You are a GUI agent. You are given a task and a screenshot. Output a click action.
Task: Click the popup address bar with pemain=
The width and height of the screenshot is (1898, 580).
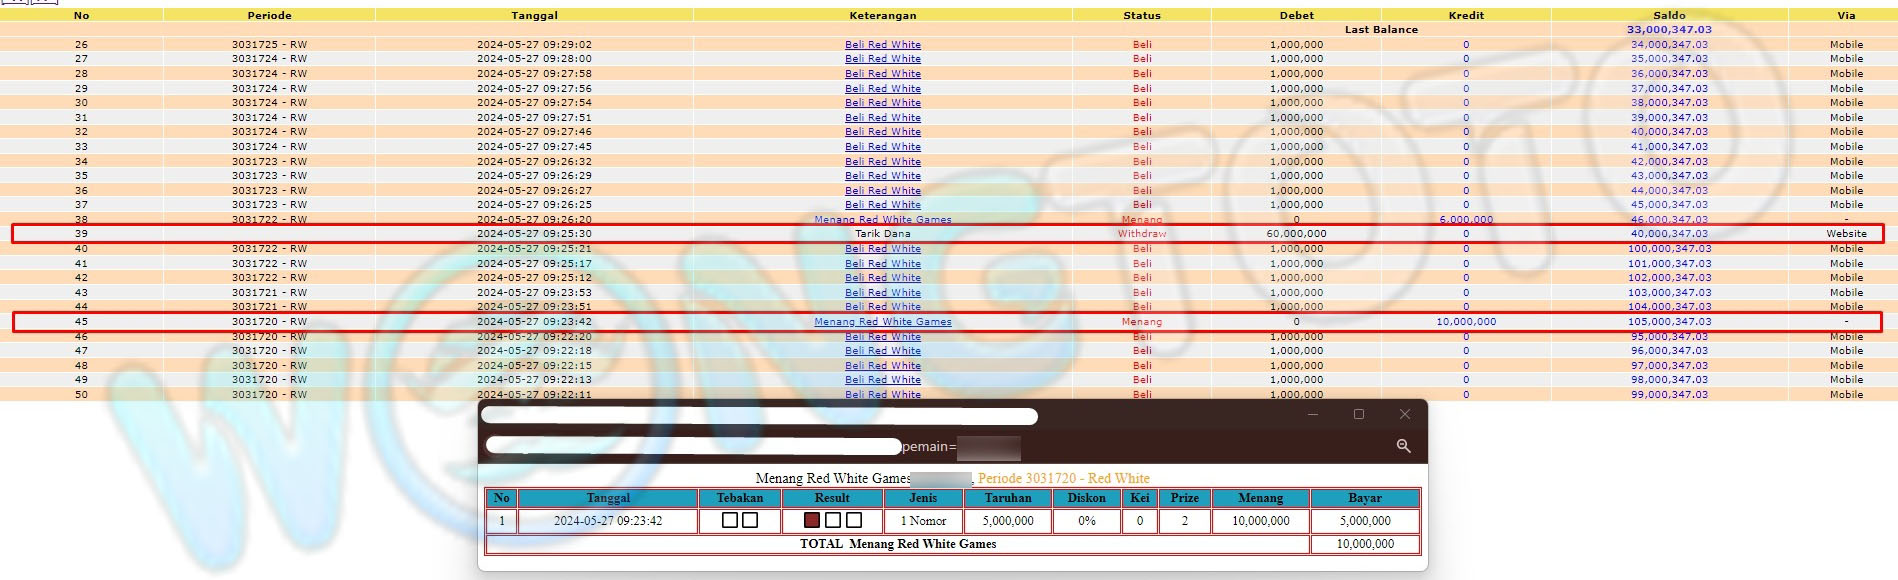click(700, 446)
